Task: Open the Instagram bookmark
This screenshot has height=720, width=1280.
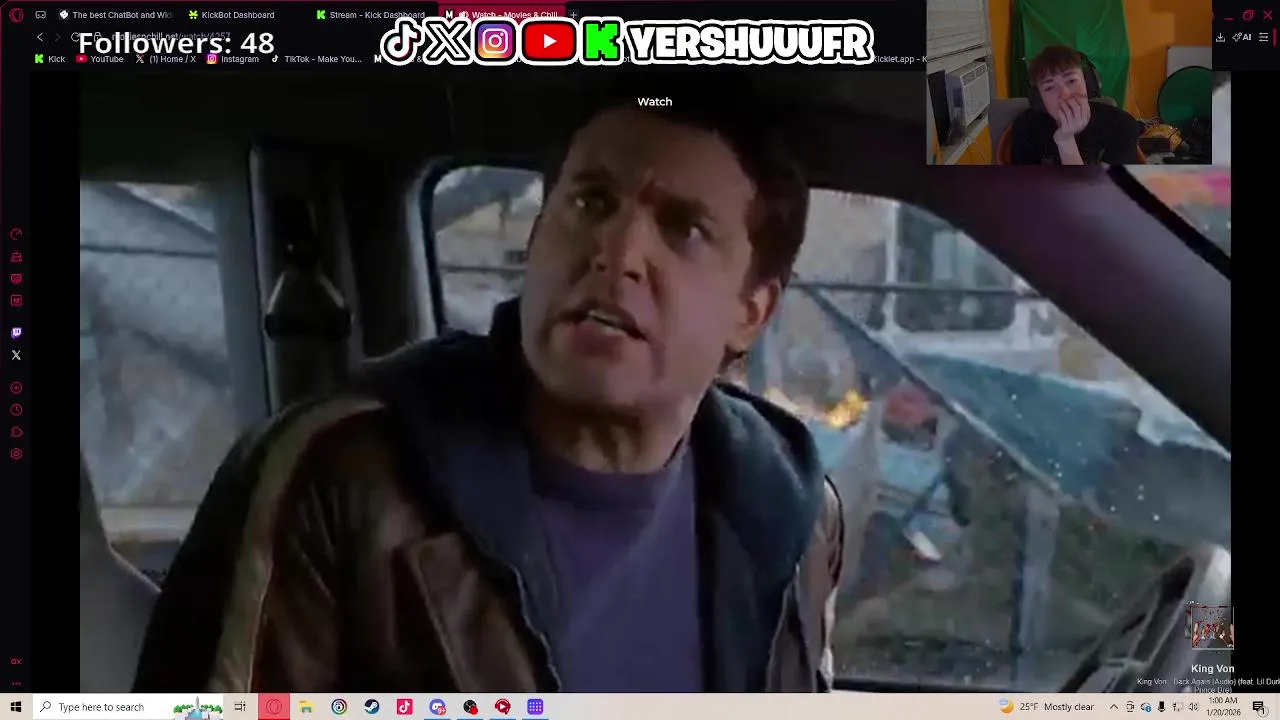Action: coord(232,59)
